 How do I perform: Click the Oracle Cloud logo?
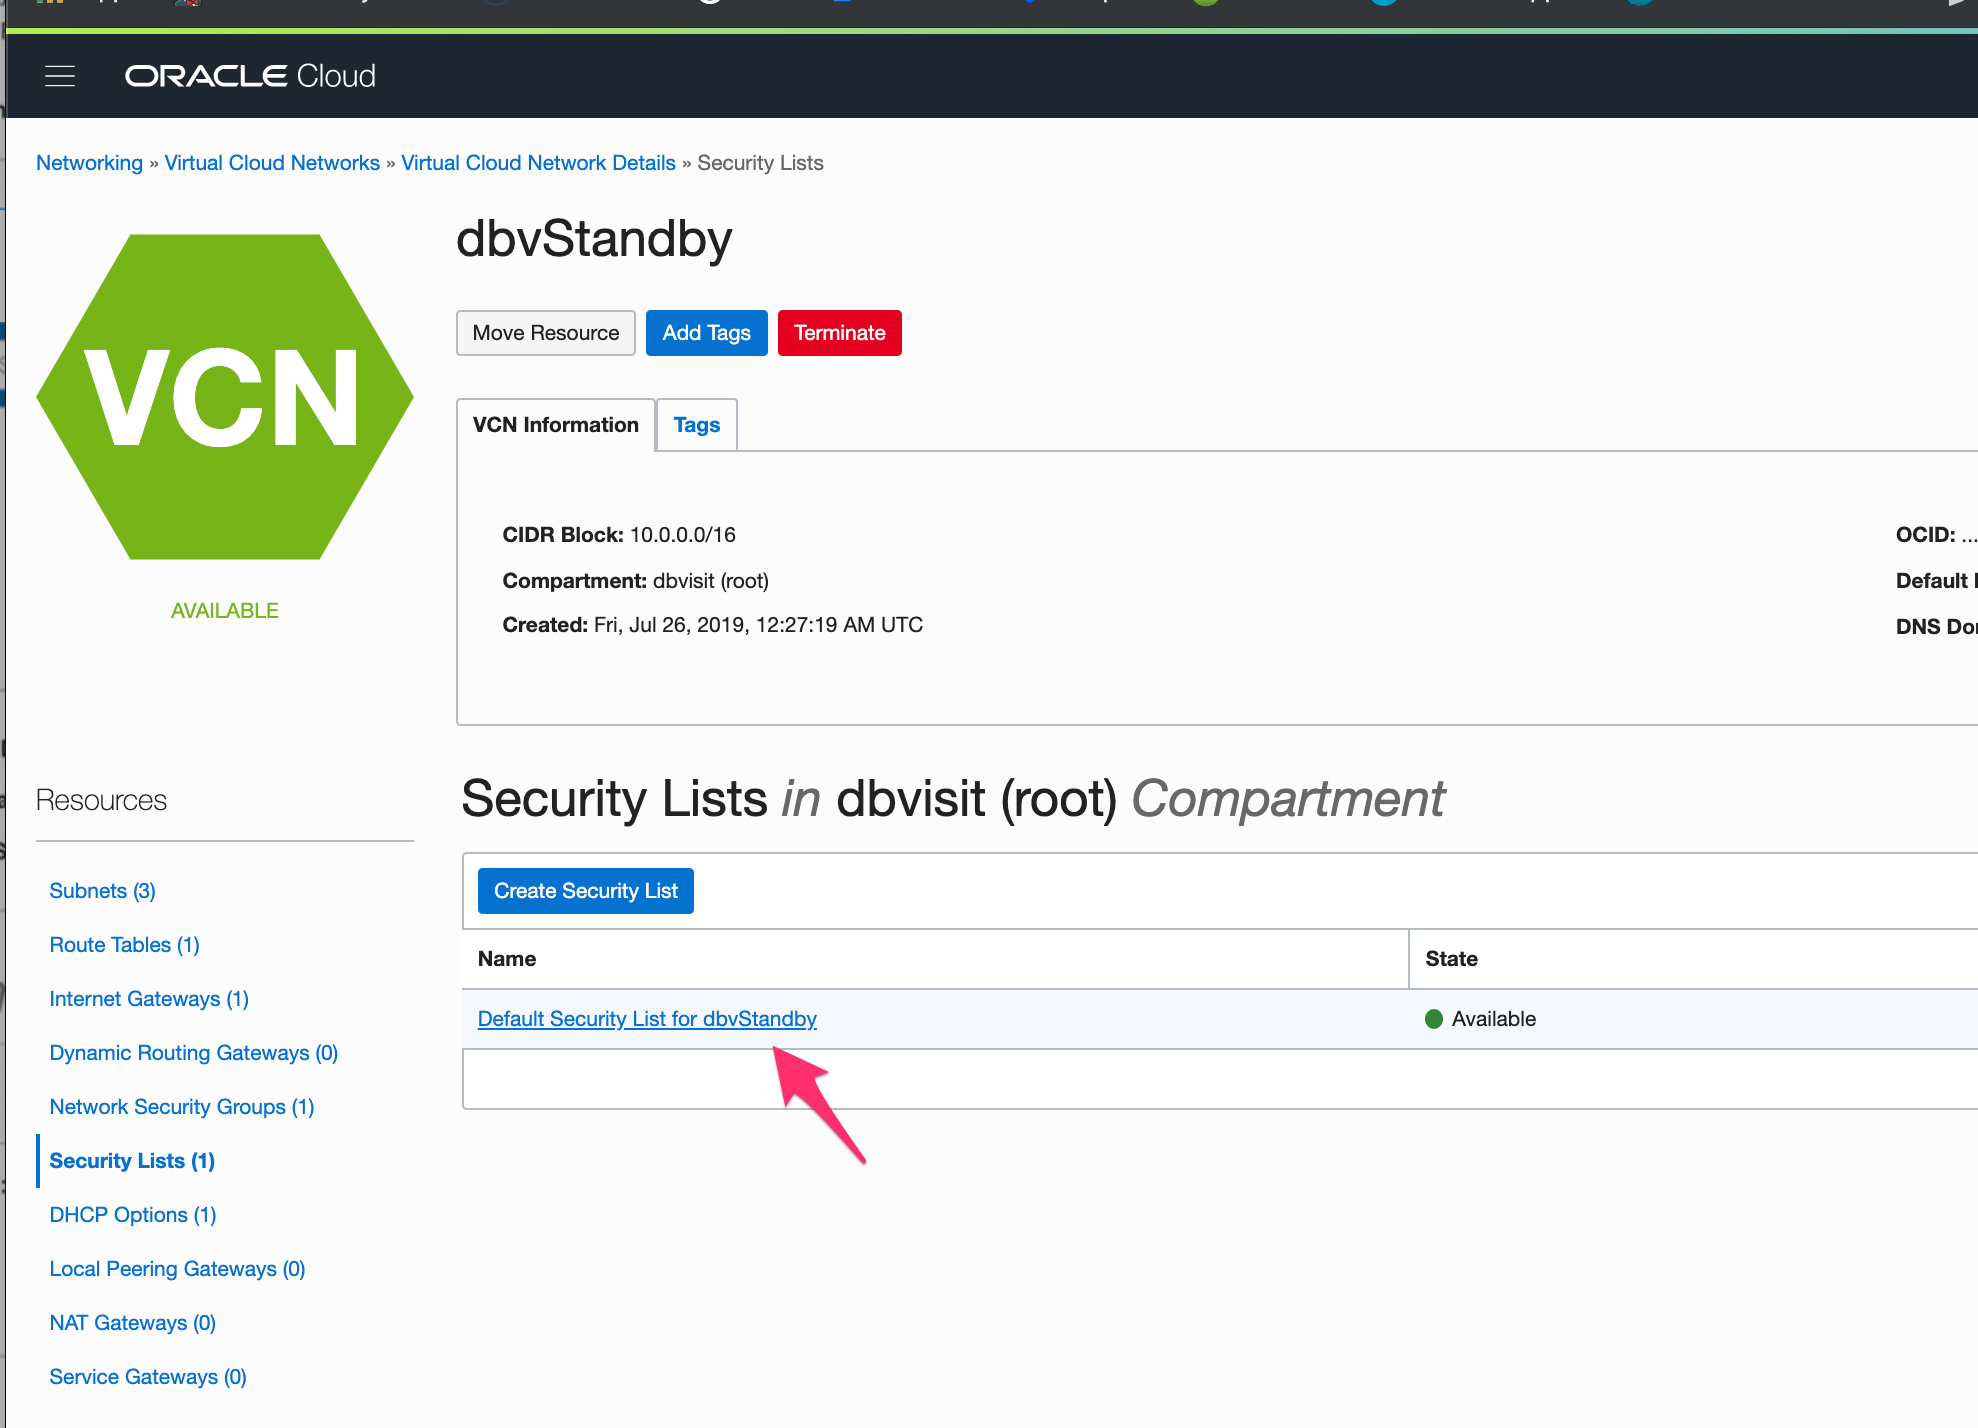pyautogui.click(x=250, y=76)
